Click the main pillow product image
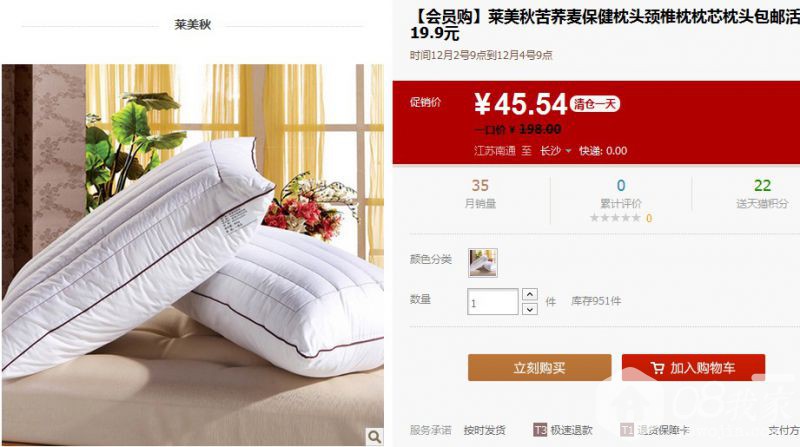Viewport: 800px width, 447px height. (x=193, y=255)
